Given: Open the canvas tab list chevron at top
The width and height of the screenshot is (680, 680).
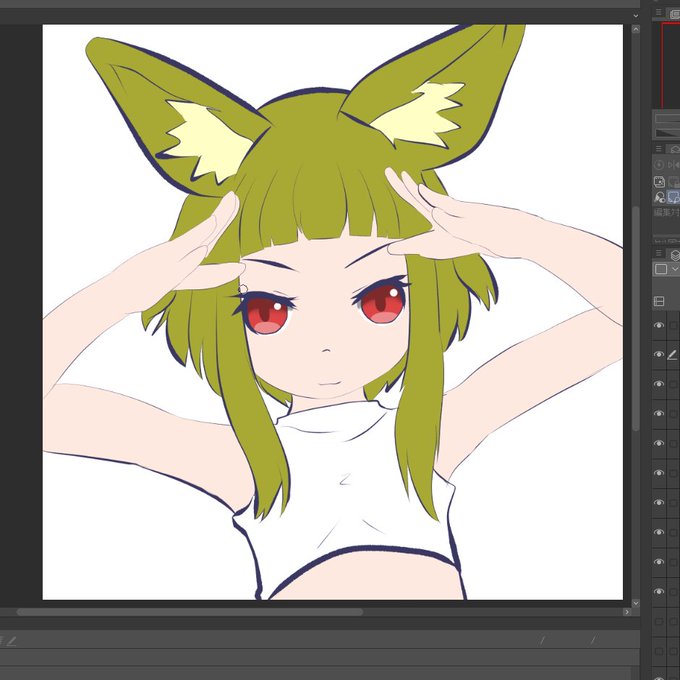Looking at the screenshot, I should click(x=635, y=16).
